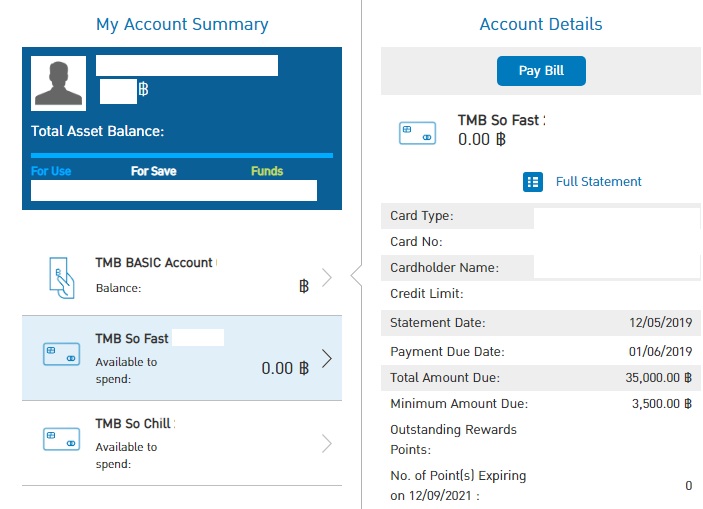Viewport: 703px width, 509px height.
Task: Click the Payment Due Date row
Action: tap(540, 351)
